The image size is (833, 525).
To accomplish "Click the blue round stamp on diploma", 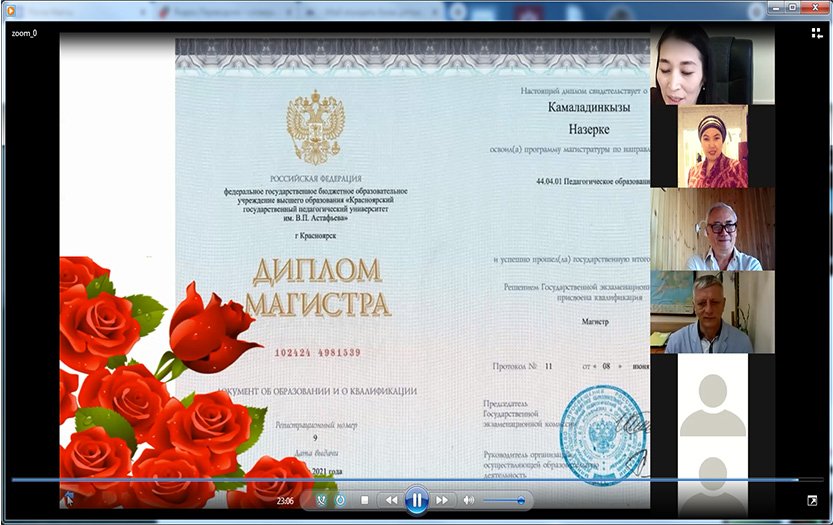I will tap(604, 436).
